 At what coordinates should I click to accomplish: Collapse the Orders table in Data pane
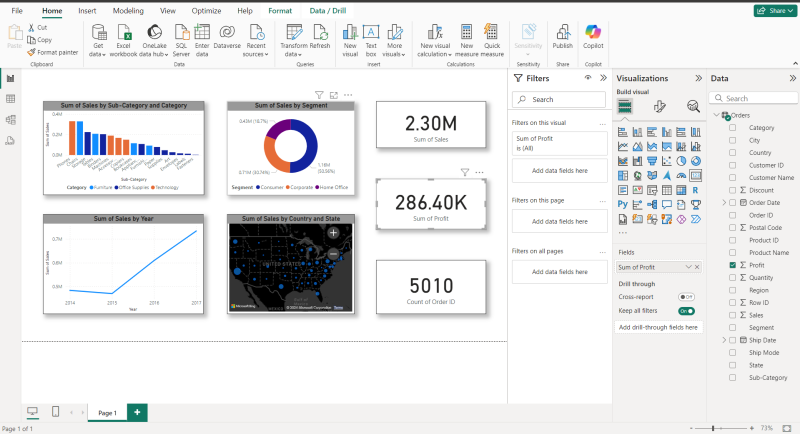tap(716, 115)
